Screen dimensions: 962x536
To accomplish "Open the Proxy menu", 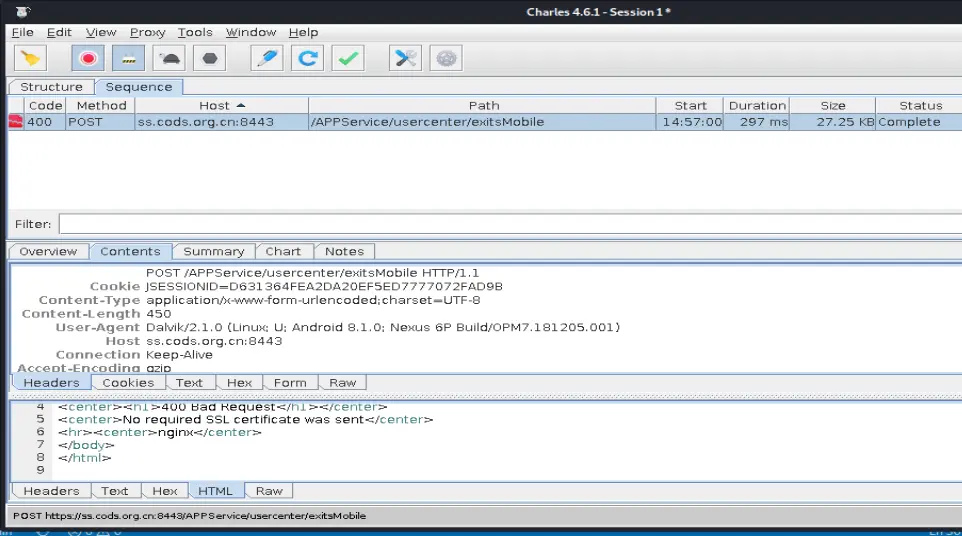I will coord(147,33).
